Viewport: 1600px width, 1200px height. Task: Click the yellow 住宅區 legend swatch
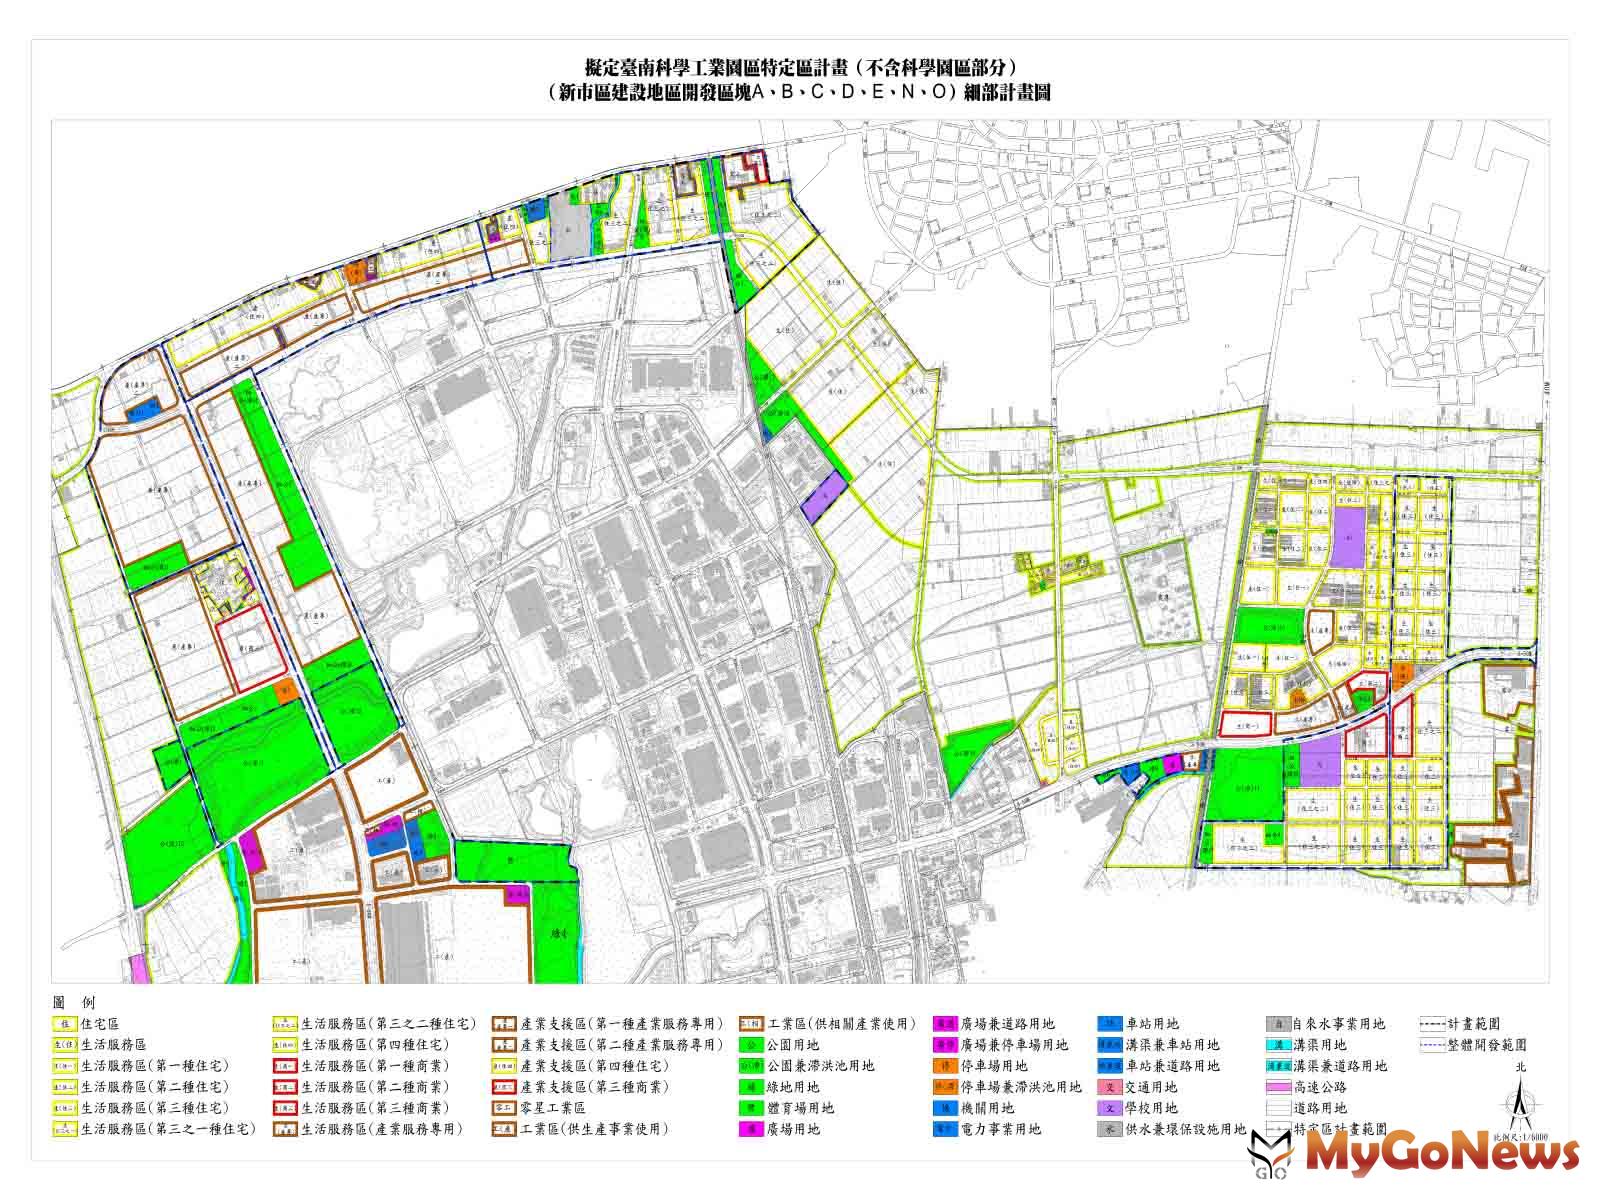coord(64,1024)
